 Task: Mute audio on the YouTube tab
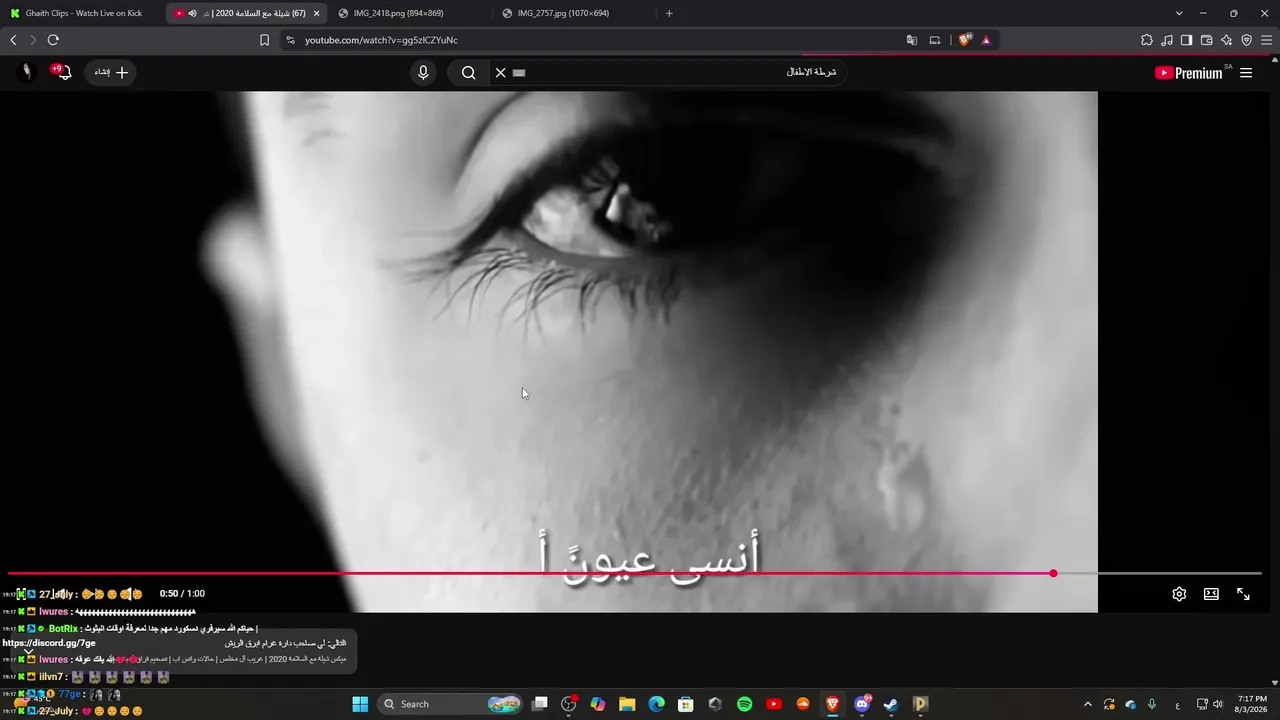[192, 13]
